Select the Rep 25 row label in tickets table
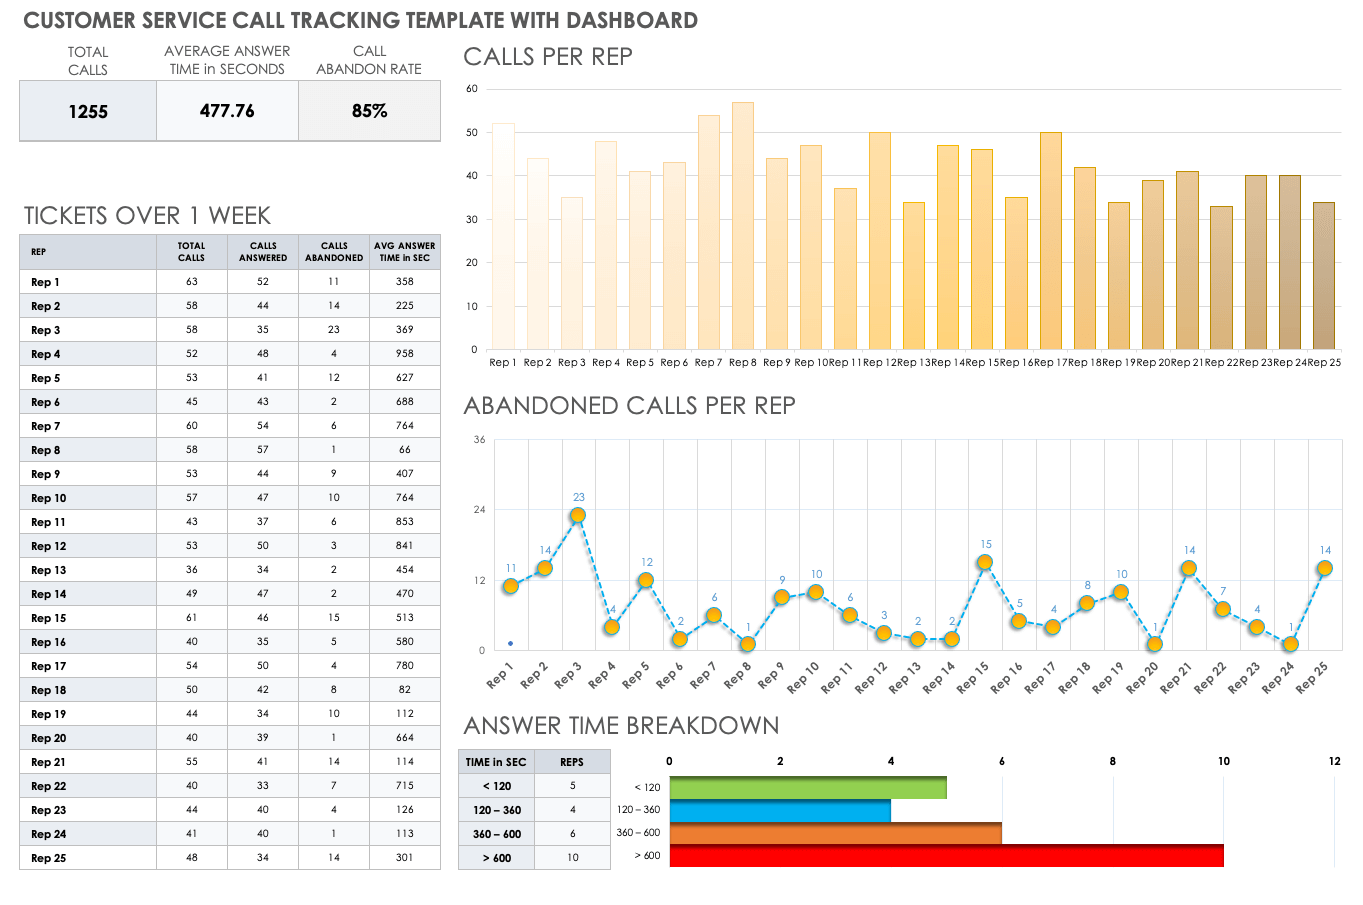Image resolution: width=1363 pixels, height=905 pixels. 48,858
